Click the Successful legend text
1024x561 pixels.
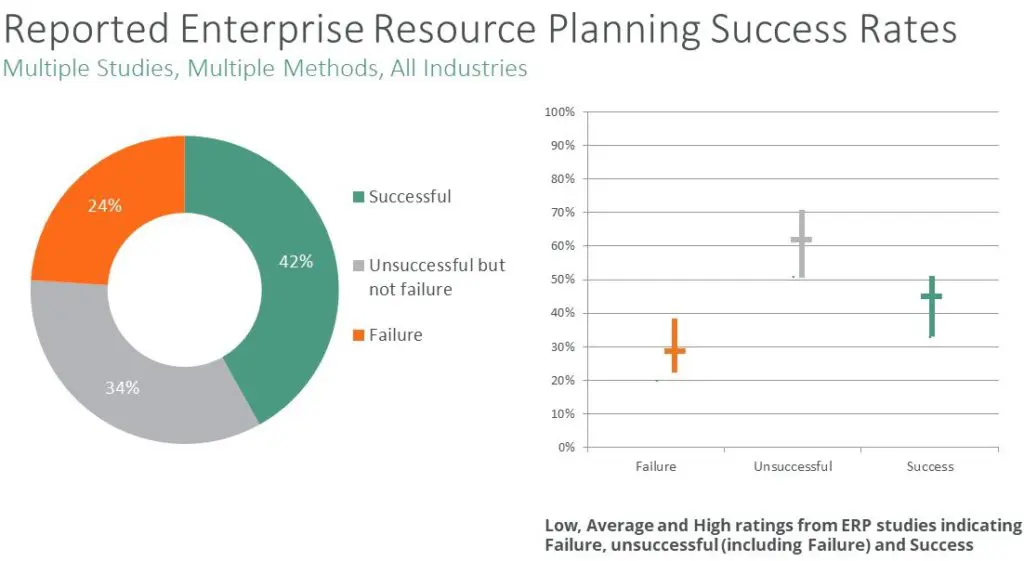[409, 197]
